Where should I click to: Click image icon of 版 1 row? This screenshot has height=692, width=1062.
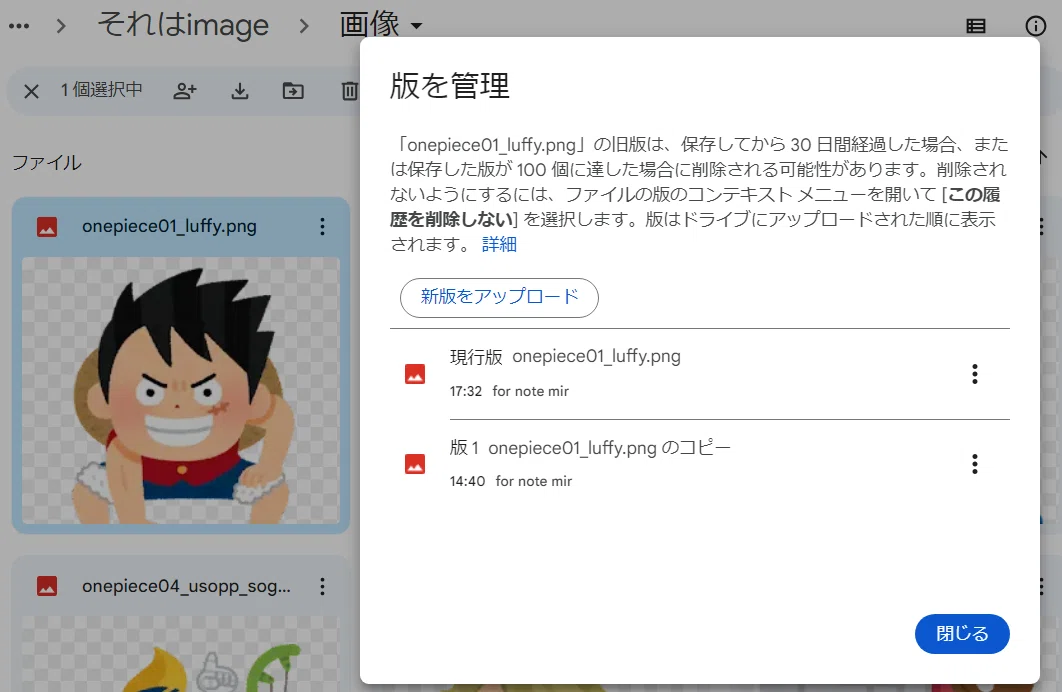point(415,464)
